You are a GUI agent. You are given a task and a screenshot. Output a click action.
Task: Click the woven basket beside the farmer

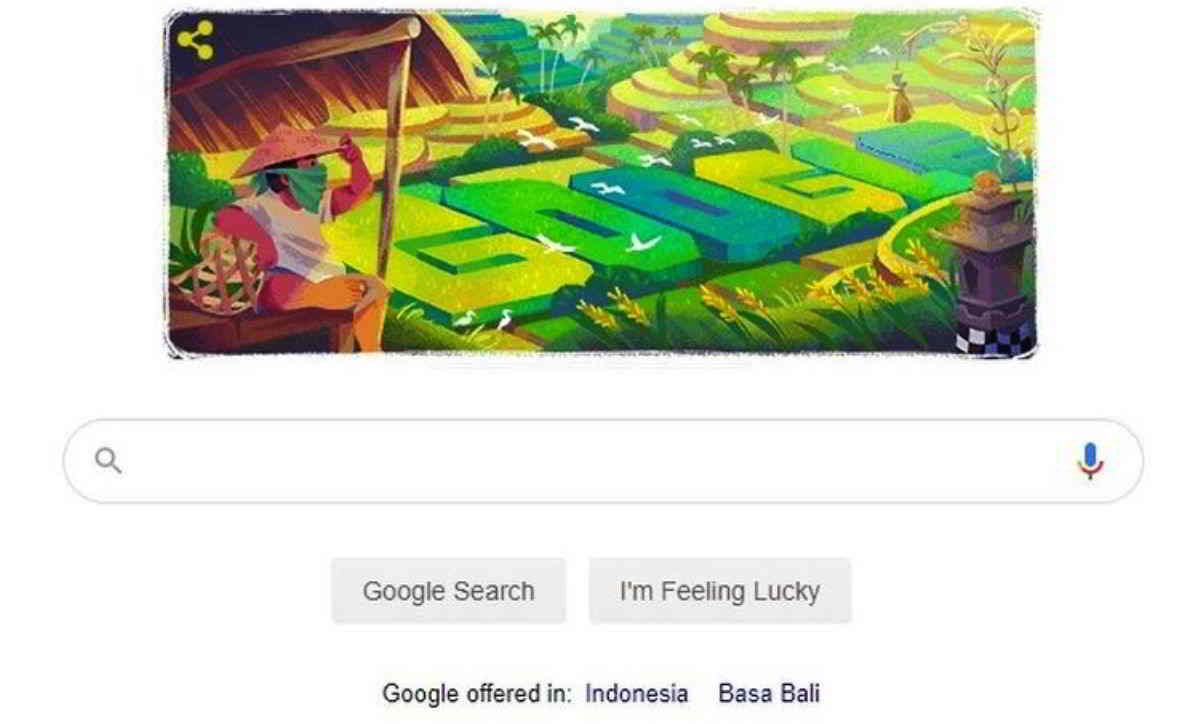218,273
